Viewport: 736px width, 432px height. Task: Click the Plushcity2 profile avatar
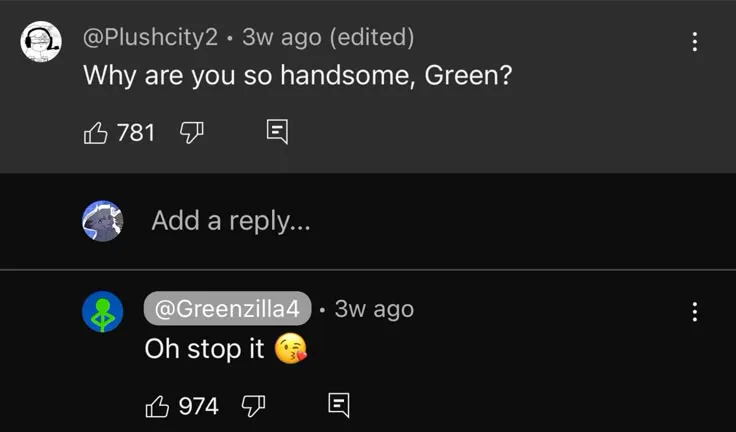[x=42, y=42]
